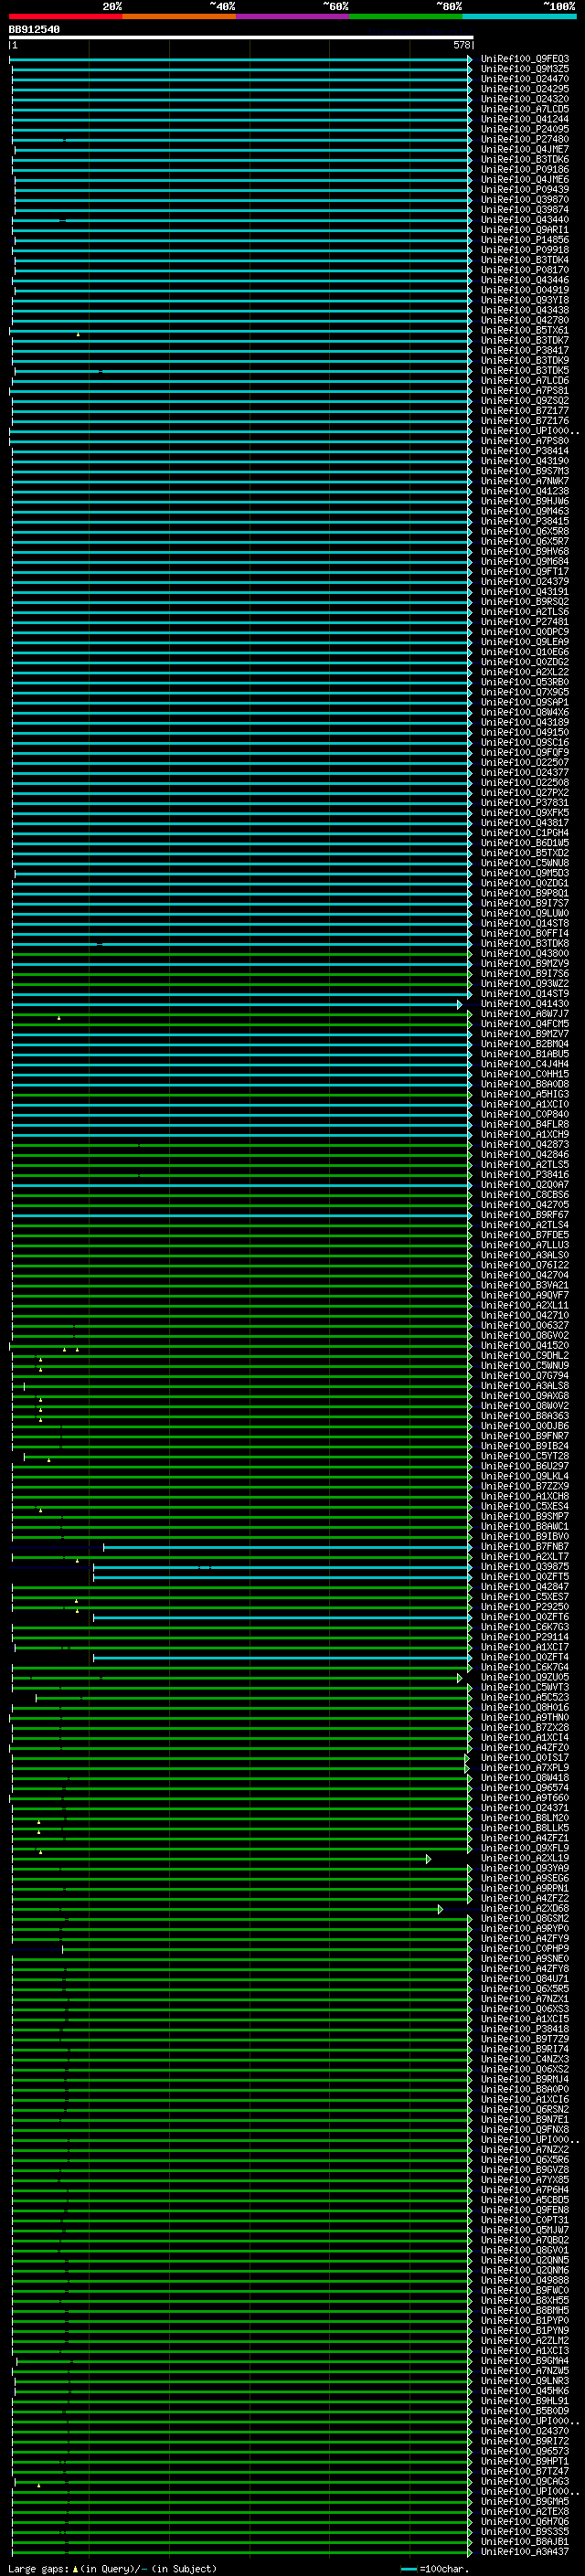Image resolution: width=585 pixels, height=2576 pixels.
Task: Click the cyan ~100% identity color segment
Action: 518,16
